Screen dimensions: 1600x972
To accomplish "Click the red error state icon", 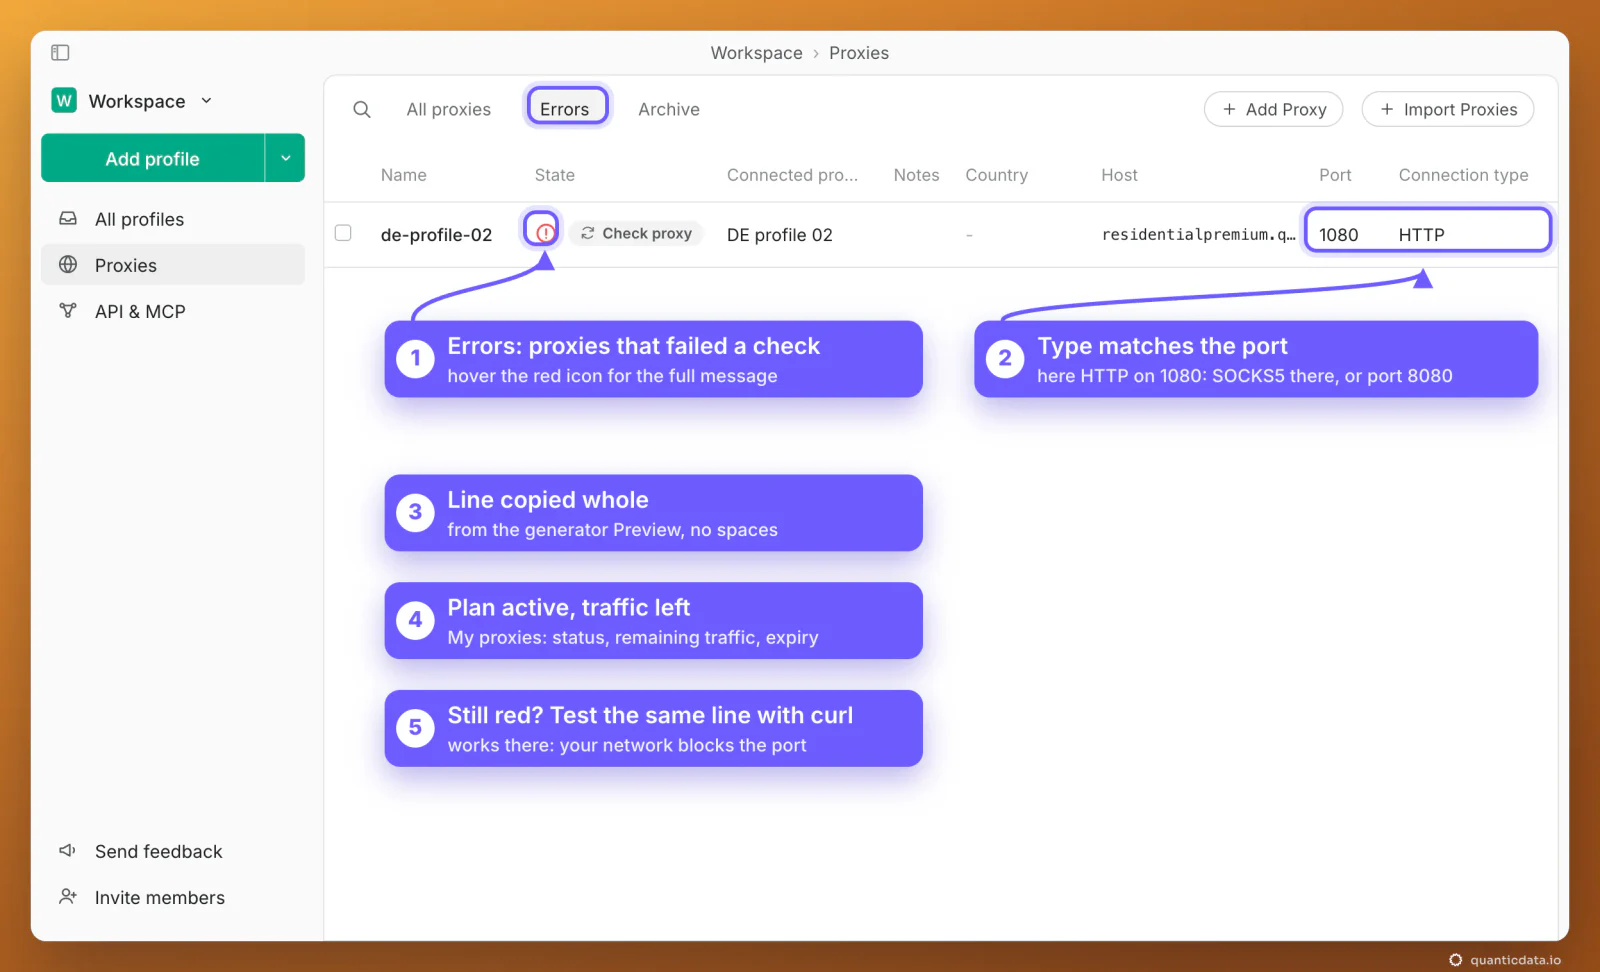I will pos(544,233).
